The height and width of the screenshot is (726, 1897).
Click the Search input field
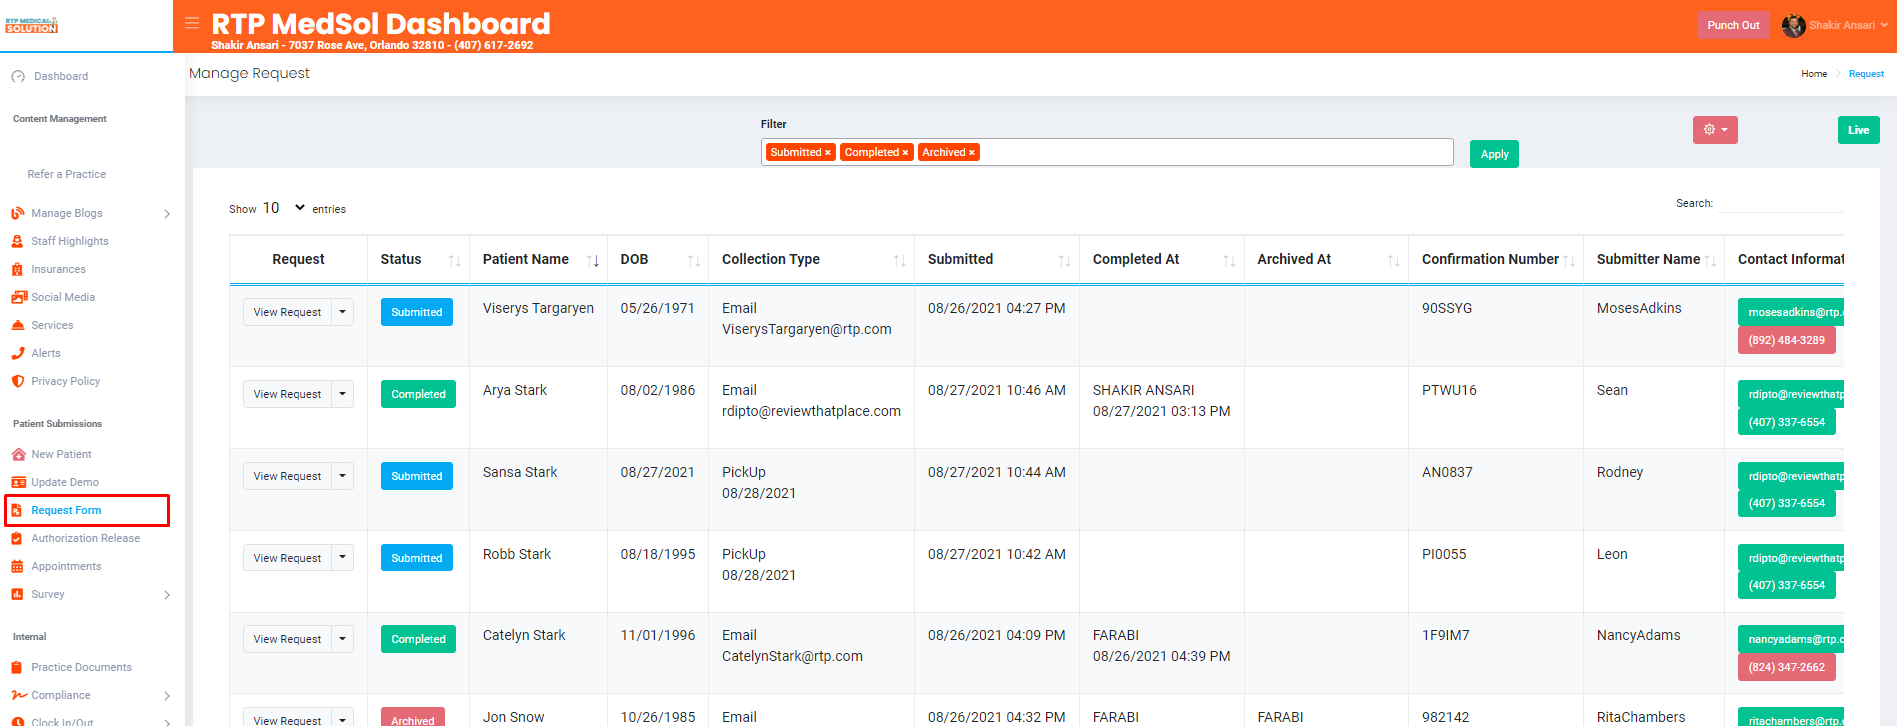[x=1781, y=203]
